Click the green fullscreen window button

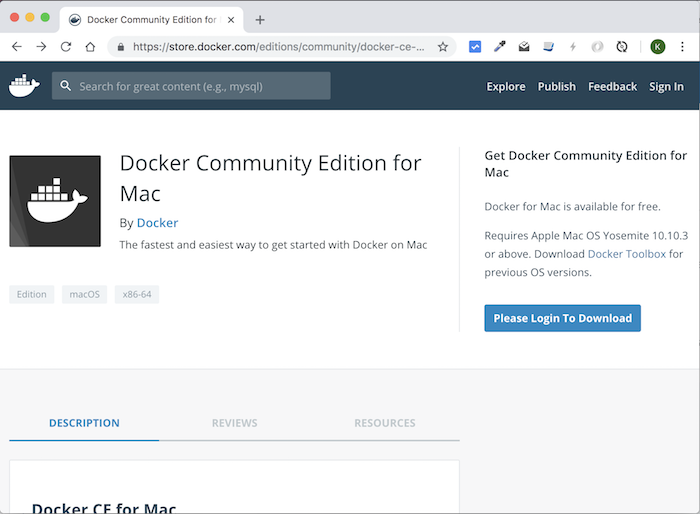[x=45, y=17]
